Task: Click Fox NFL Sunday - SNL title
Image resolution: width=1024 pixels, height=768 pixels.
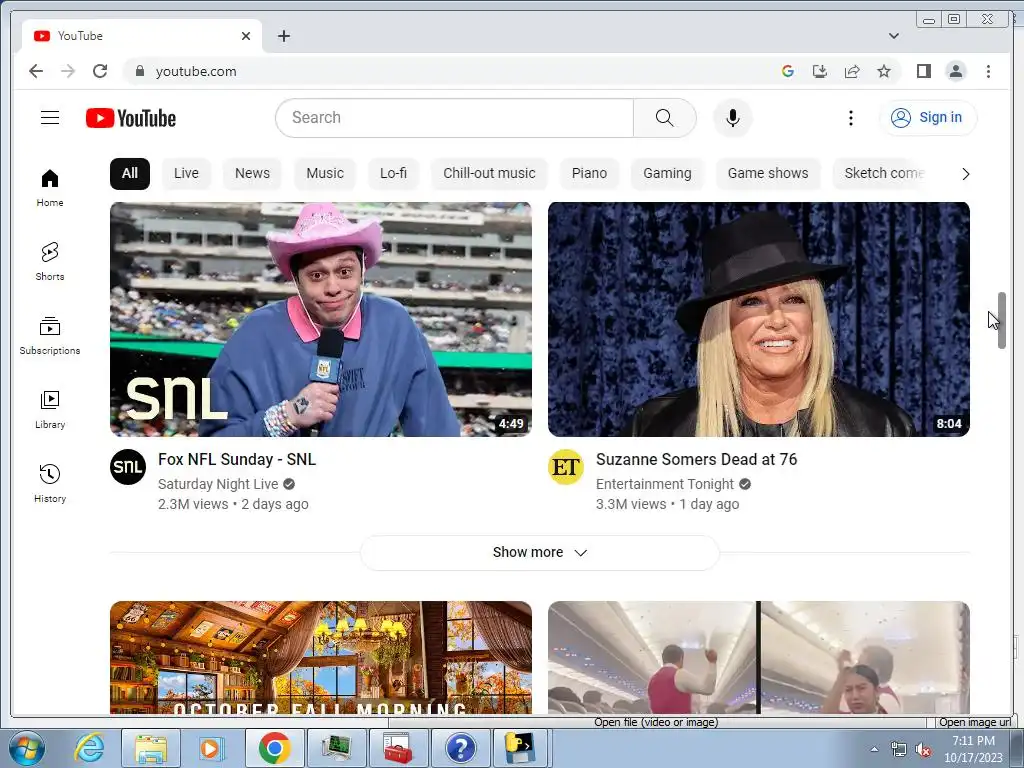Action: 237,459
